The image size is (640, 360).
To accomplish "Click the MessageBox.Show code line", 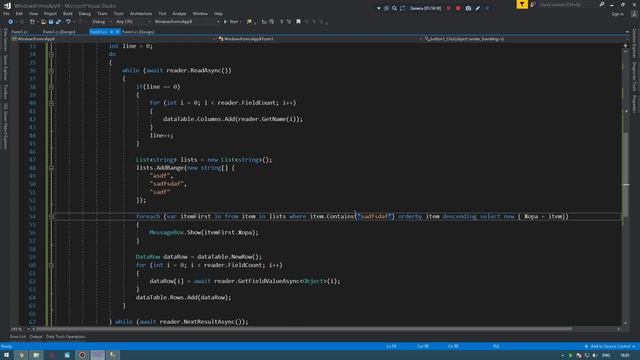I will (x=204, y=233).
